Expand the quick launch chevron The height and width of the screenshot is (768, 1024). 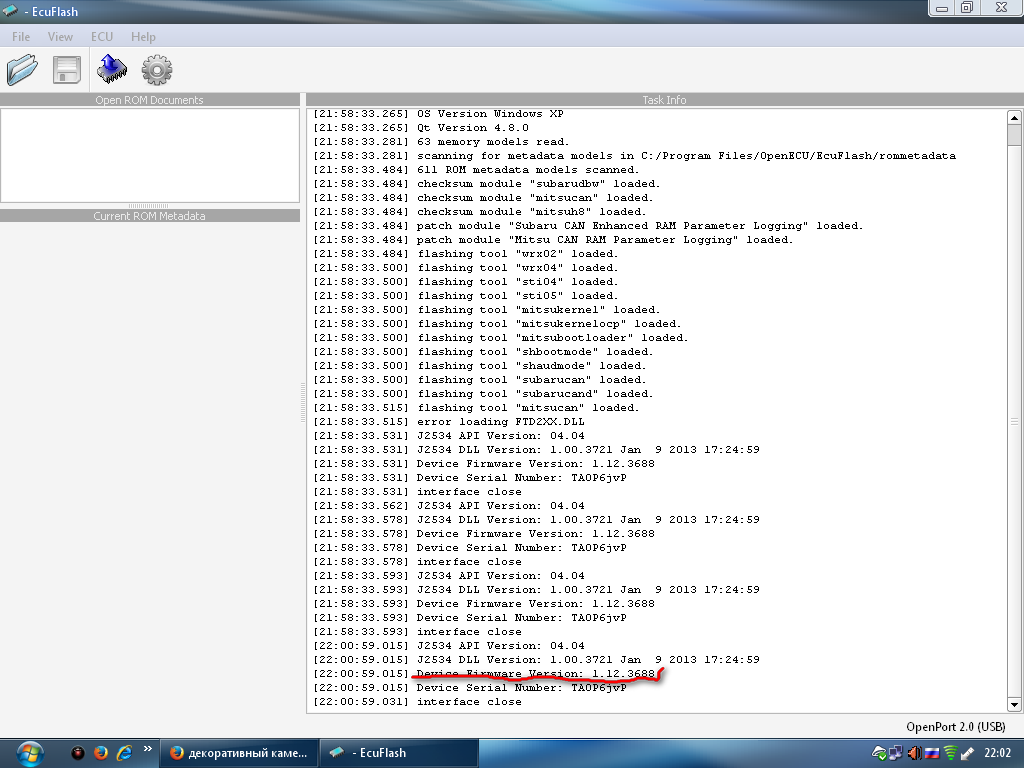(x=148, y=749)
